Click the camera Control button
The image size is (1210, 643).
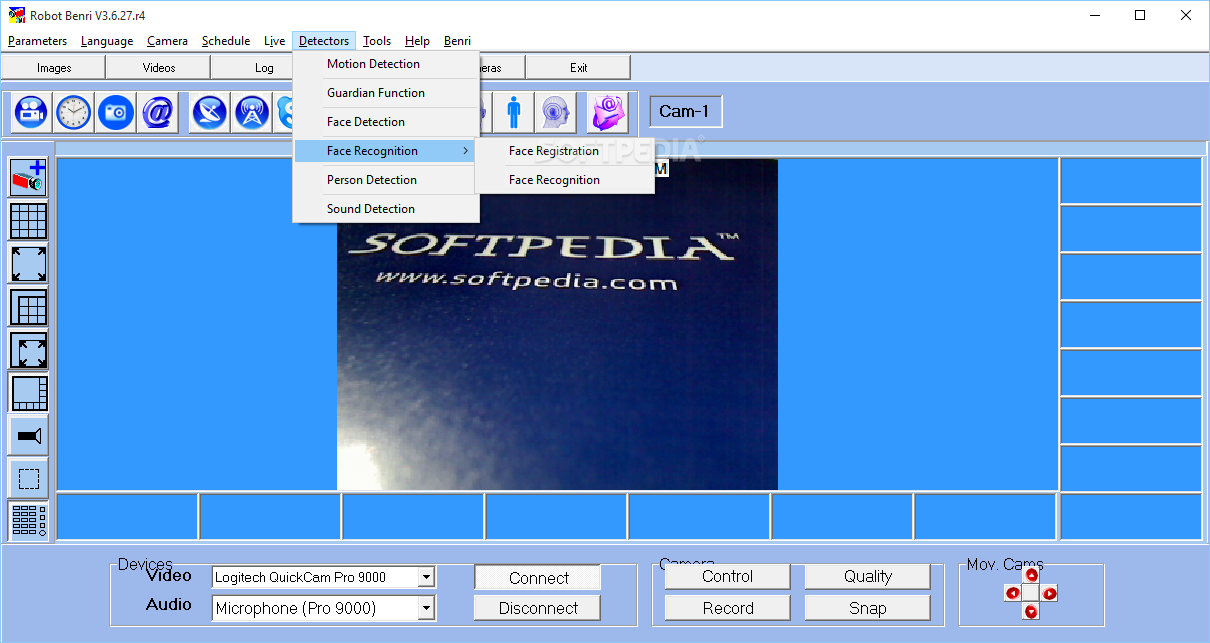pyautogui.click(x=727, y=577)
